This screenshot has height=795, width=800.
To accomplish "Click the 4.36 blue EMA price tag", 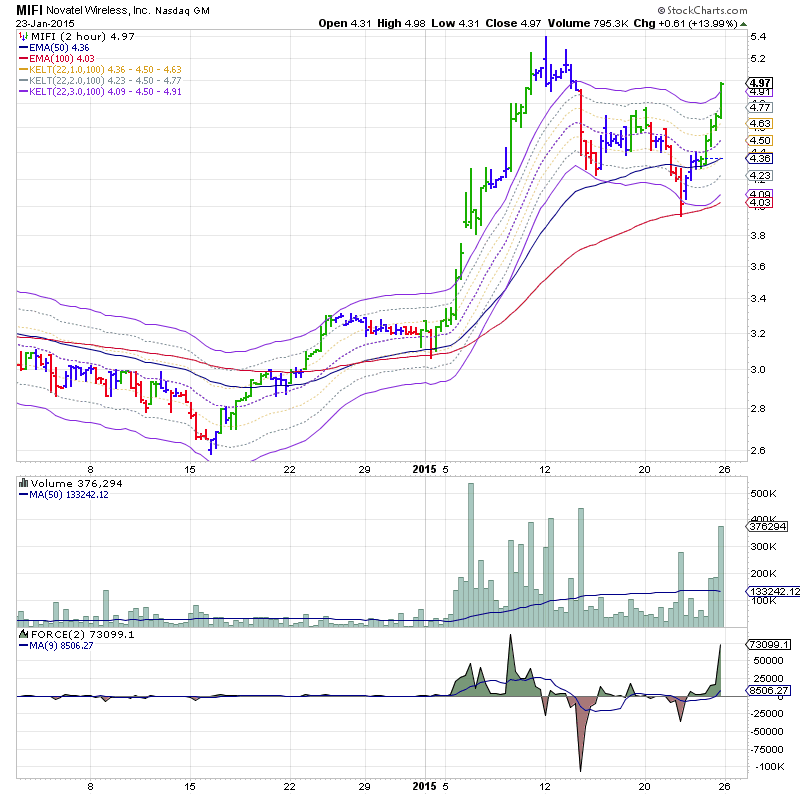I will [x=760, y=158].
